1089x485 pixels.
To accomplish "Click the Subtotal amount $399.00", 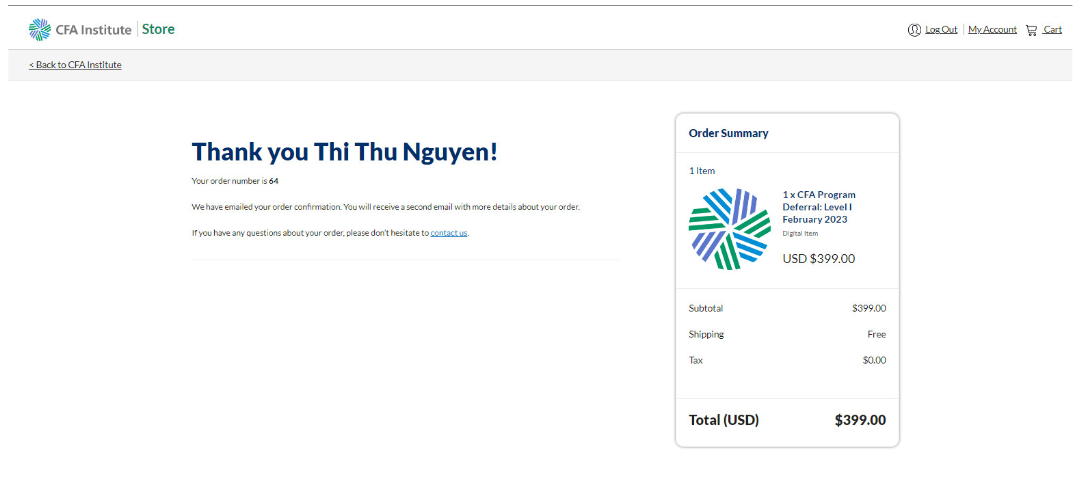I will (x=869, y=308).
